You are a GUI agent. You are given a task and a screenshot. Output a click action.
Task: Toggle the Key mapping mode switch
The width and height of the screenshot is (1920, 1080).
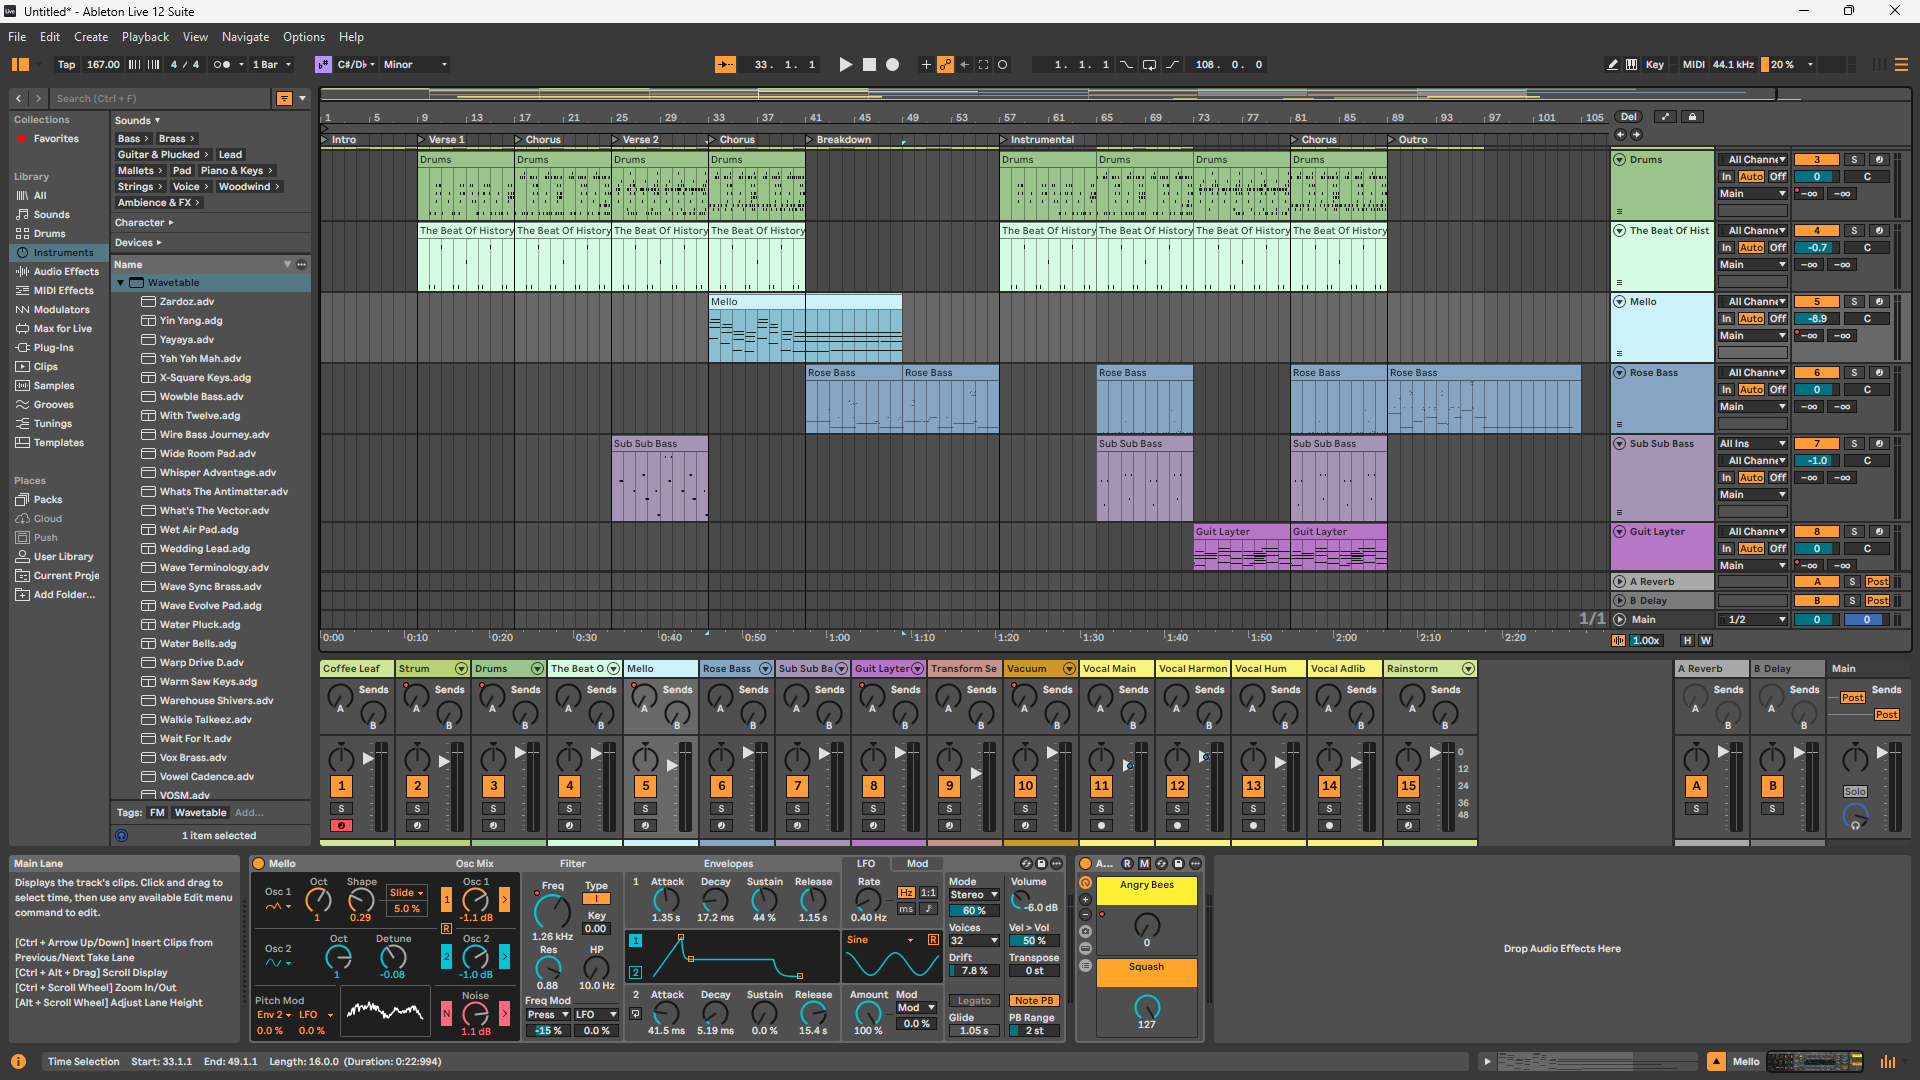click(1655, 65)
